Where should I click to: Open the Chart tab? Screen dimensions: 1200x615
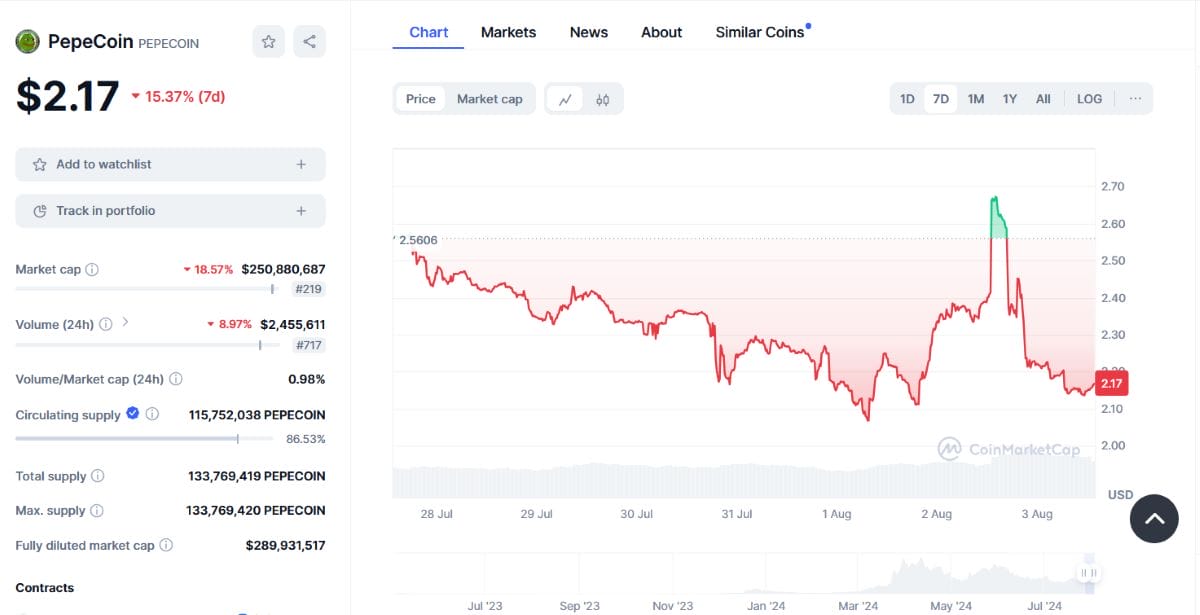(429, 32)
